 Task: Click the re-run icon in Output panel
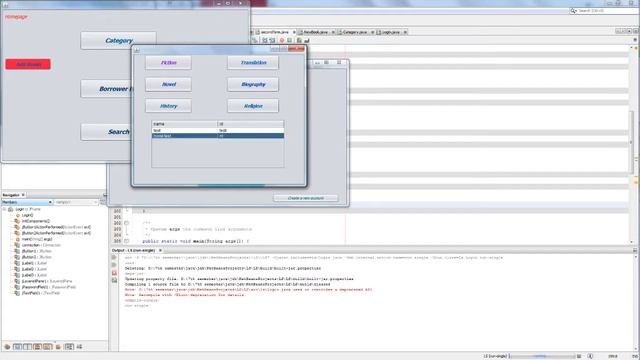pyautogui.click(x=114, y=258)
